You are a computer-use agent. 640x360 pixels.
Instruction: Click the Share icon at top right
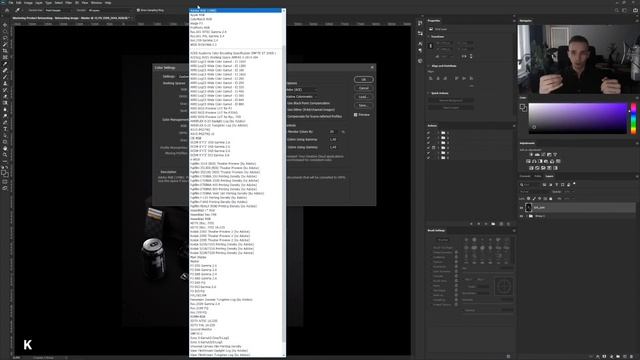[x=636, y=10]
